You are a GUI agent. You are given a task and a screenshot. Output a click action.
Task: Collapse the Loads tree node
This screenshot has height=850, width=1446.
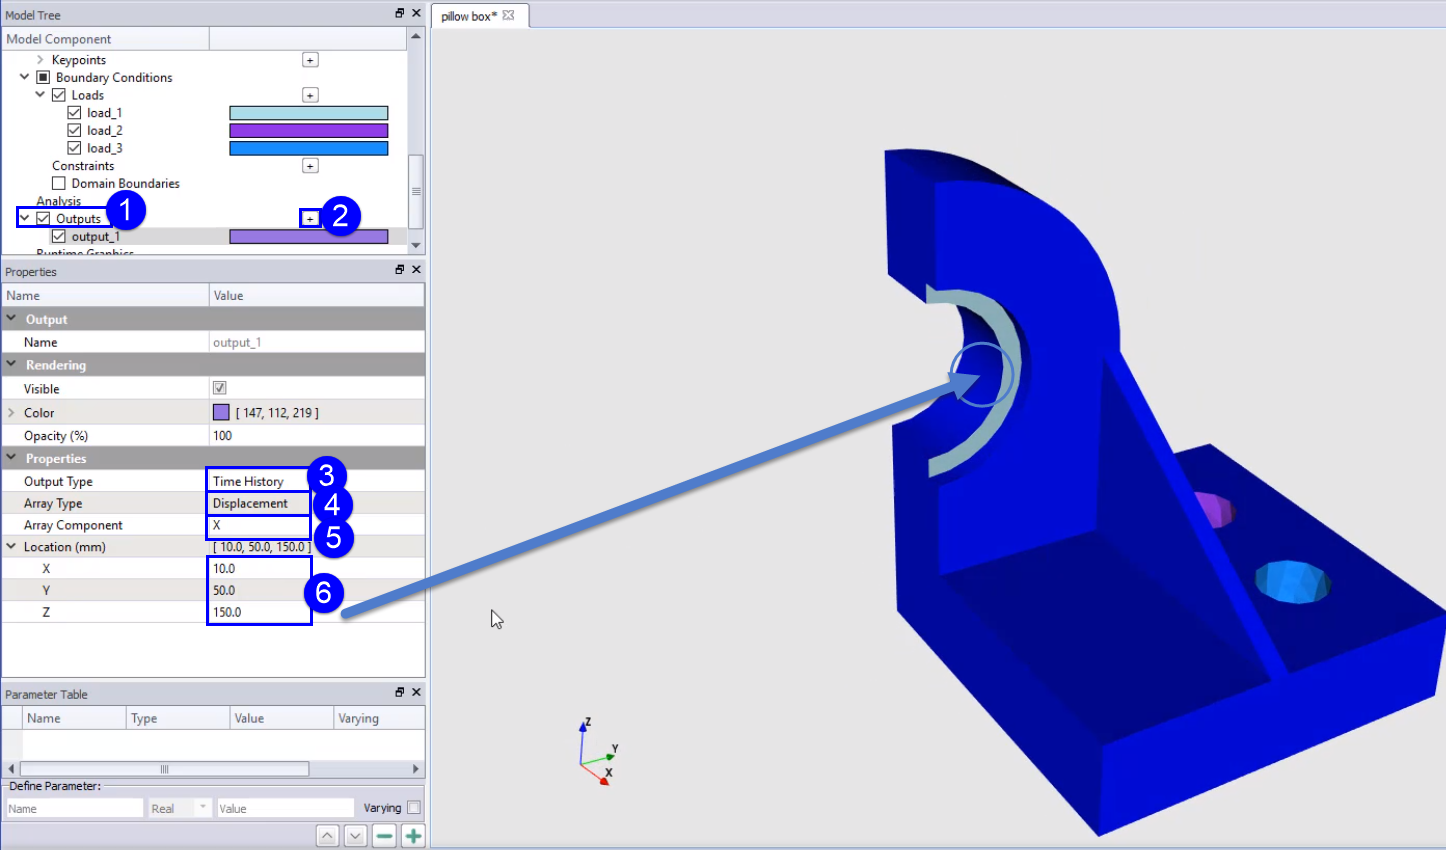(40, 95)
